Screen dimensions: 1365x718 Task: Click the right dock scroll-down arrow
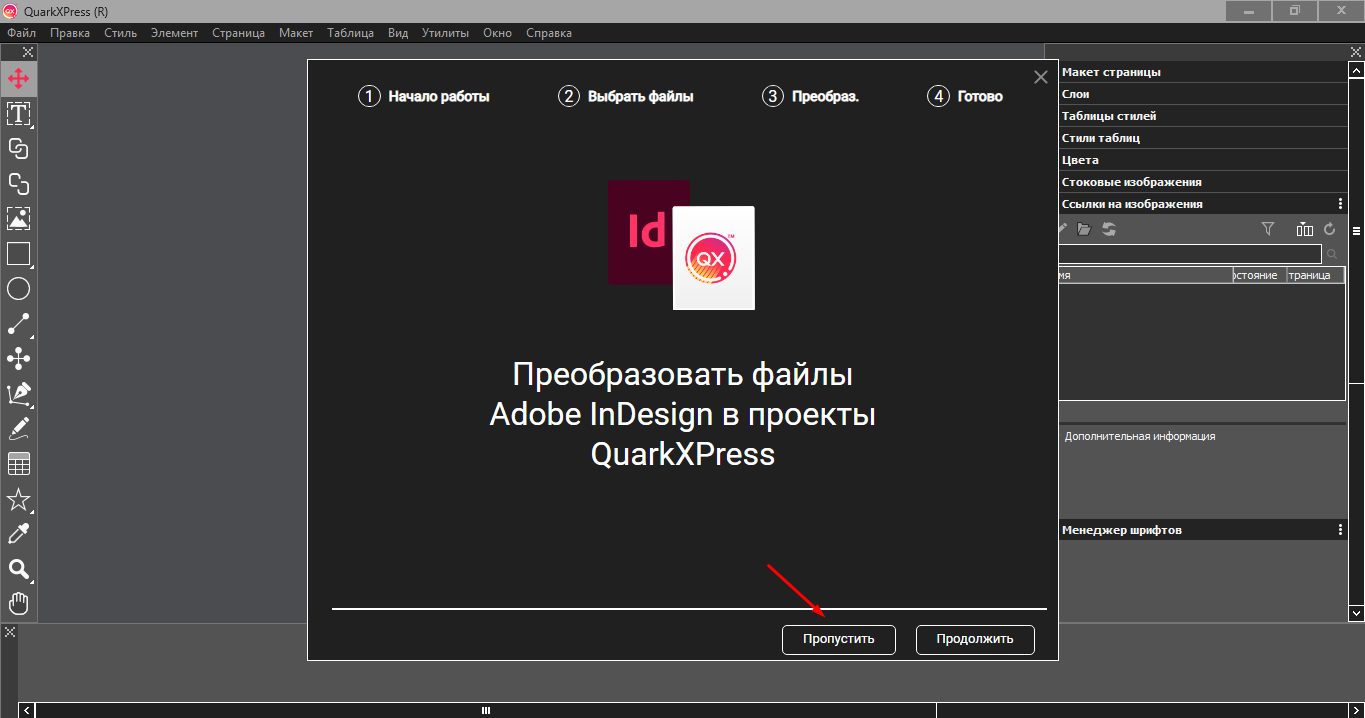1356,613
